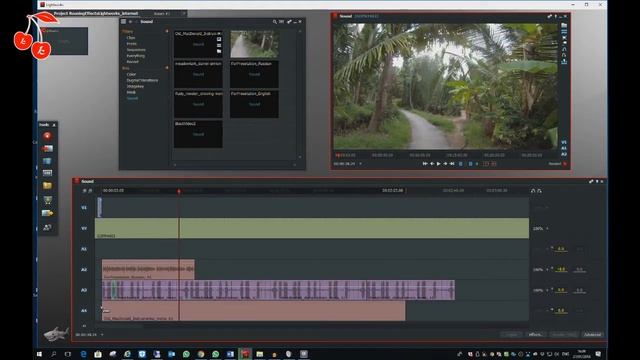Toggle the A4 track in timeline

84,311
